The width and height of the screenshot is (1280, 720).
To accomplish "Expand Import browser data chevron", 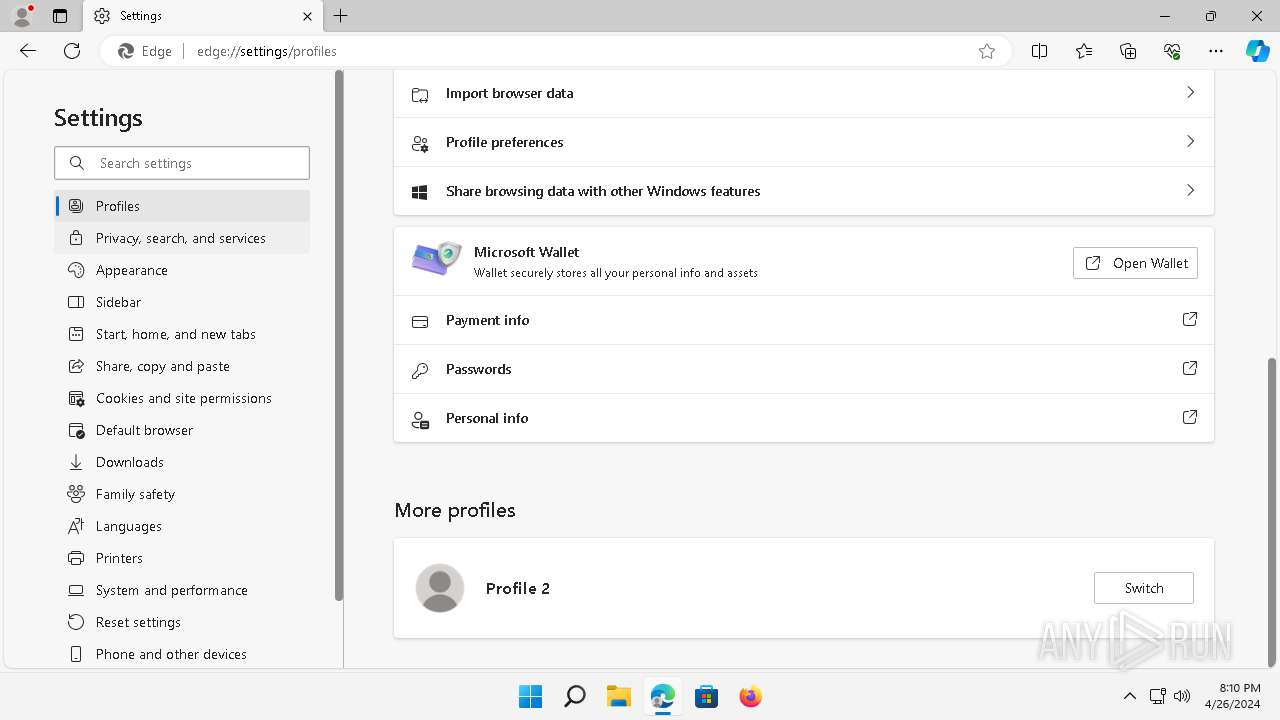I will 1190,92.
